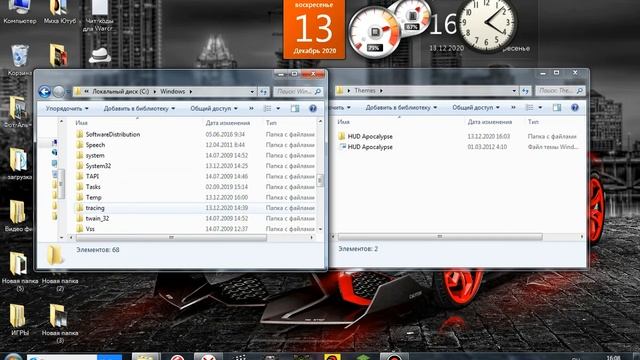The height and width of the screenshot is (360, 640).
Task: Select the System32 folder
Action: tap(98, 166)
